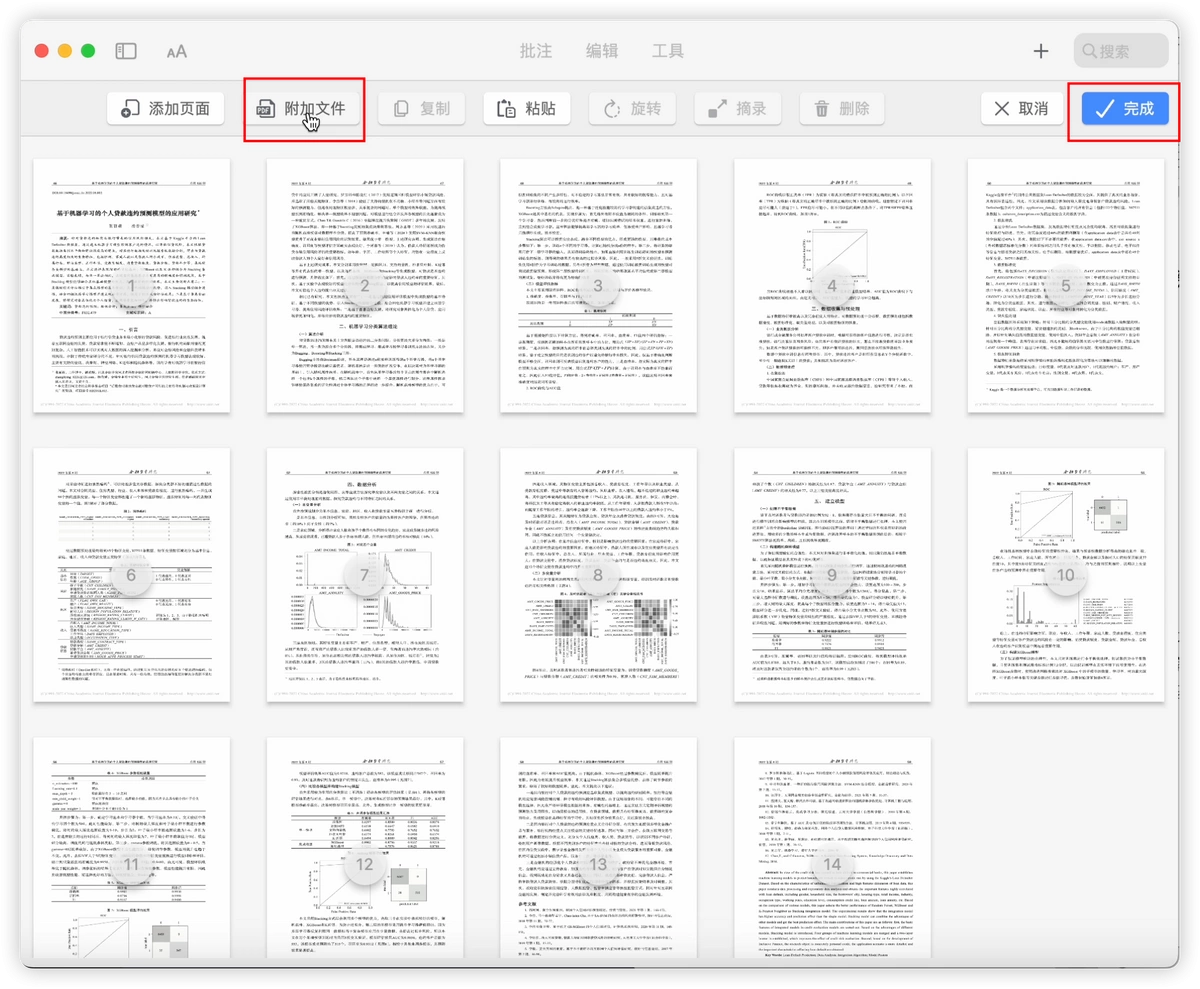Click the 删除 delete button
This screenshot has width=1200, height=989.
(842, 109)
